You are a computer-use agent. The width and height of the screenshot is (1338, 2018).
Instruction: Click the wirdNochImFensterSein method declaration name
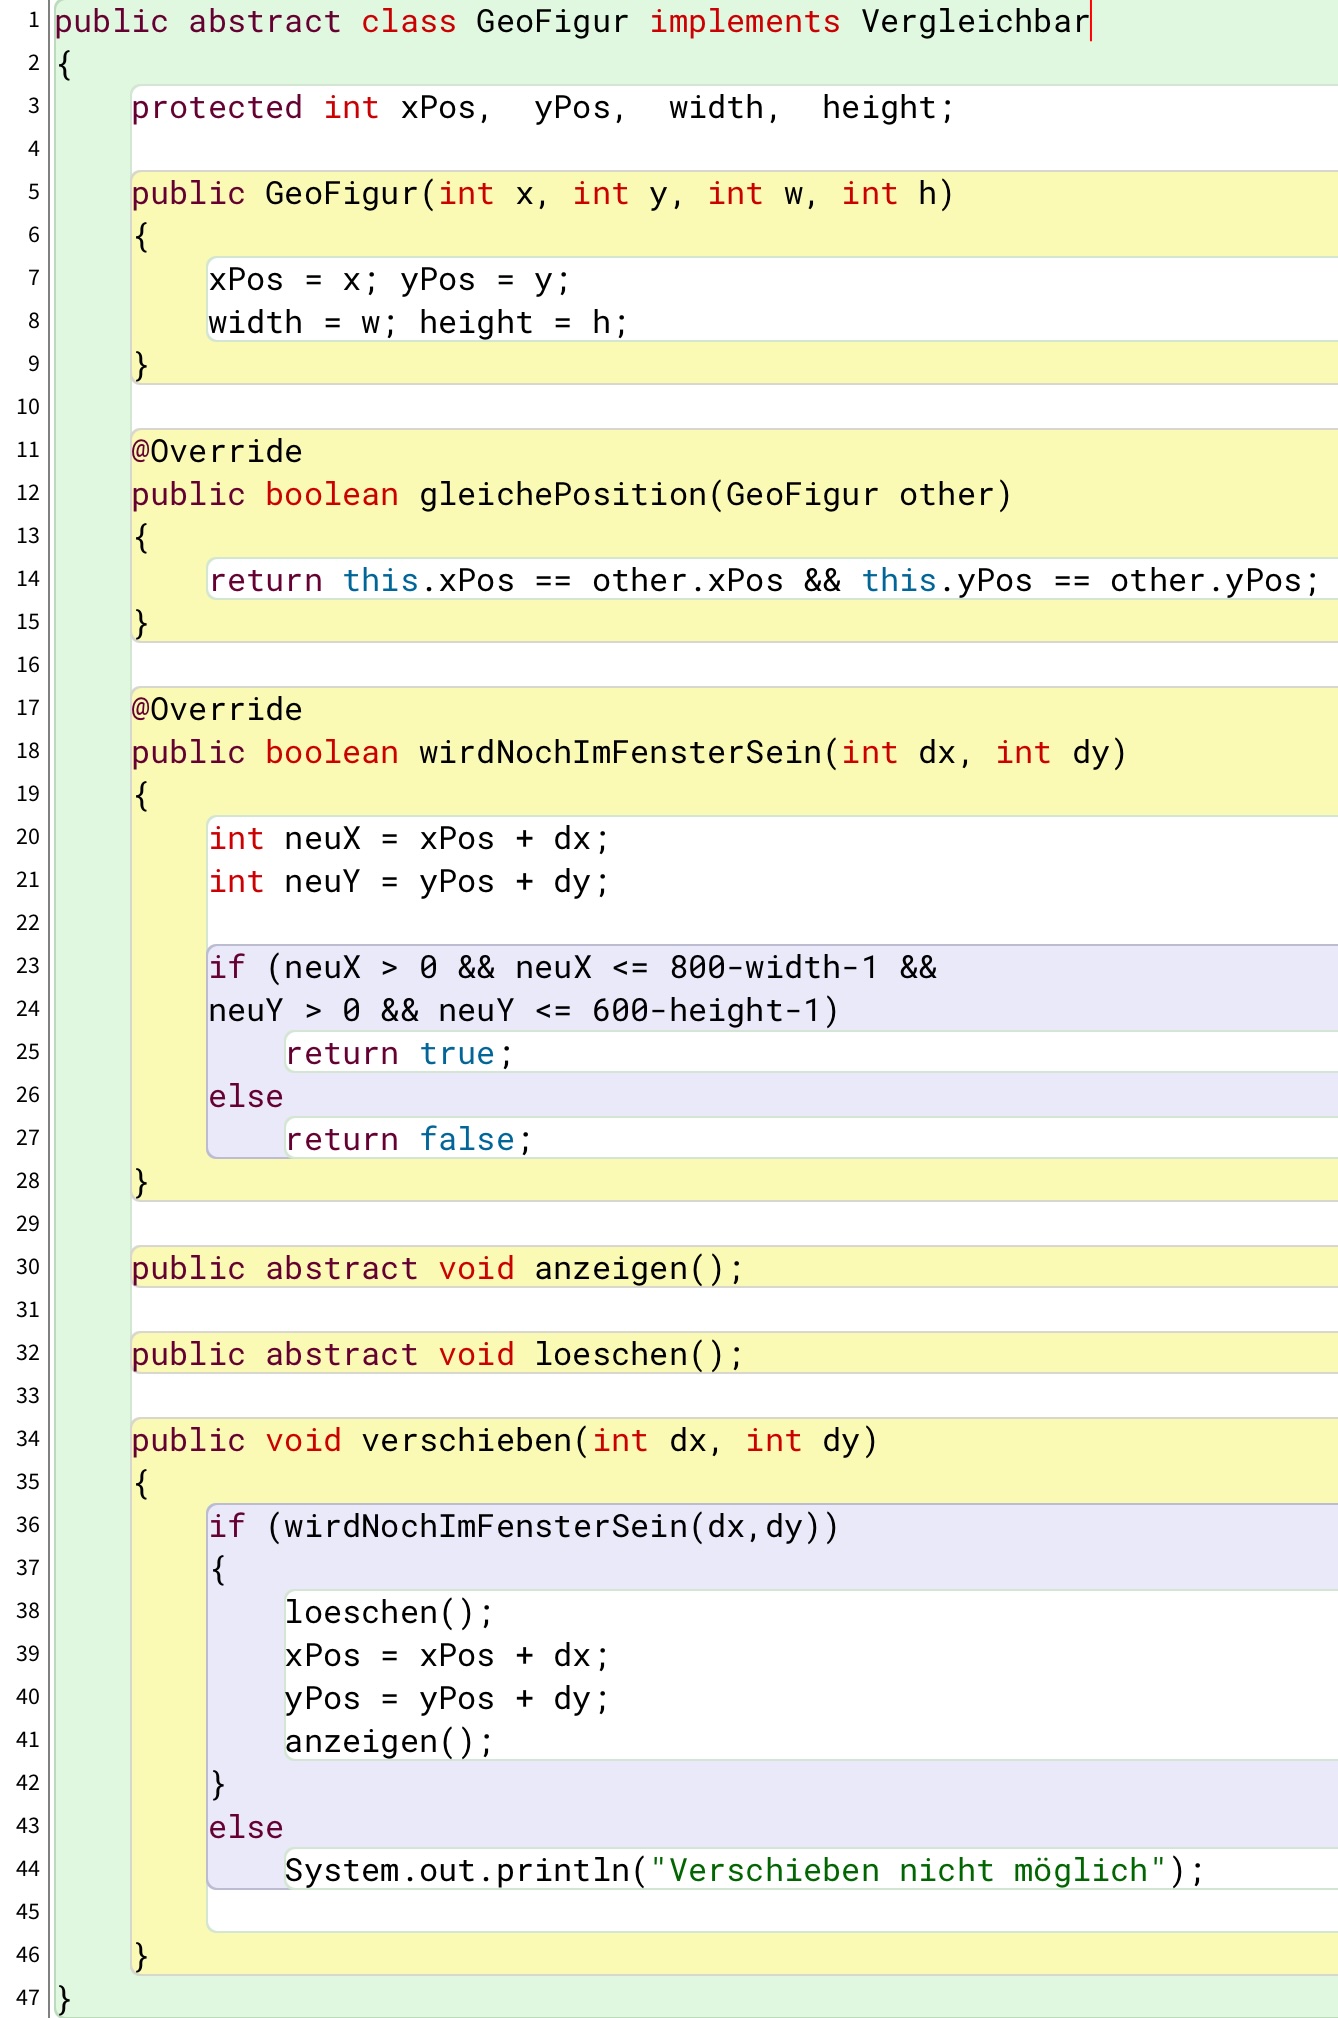620,753
